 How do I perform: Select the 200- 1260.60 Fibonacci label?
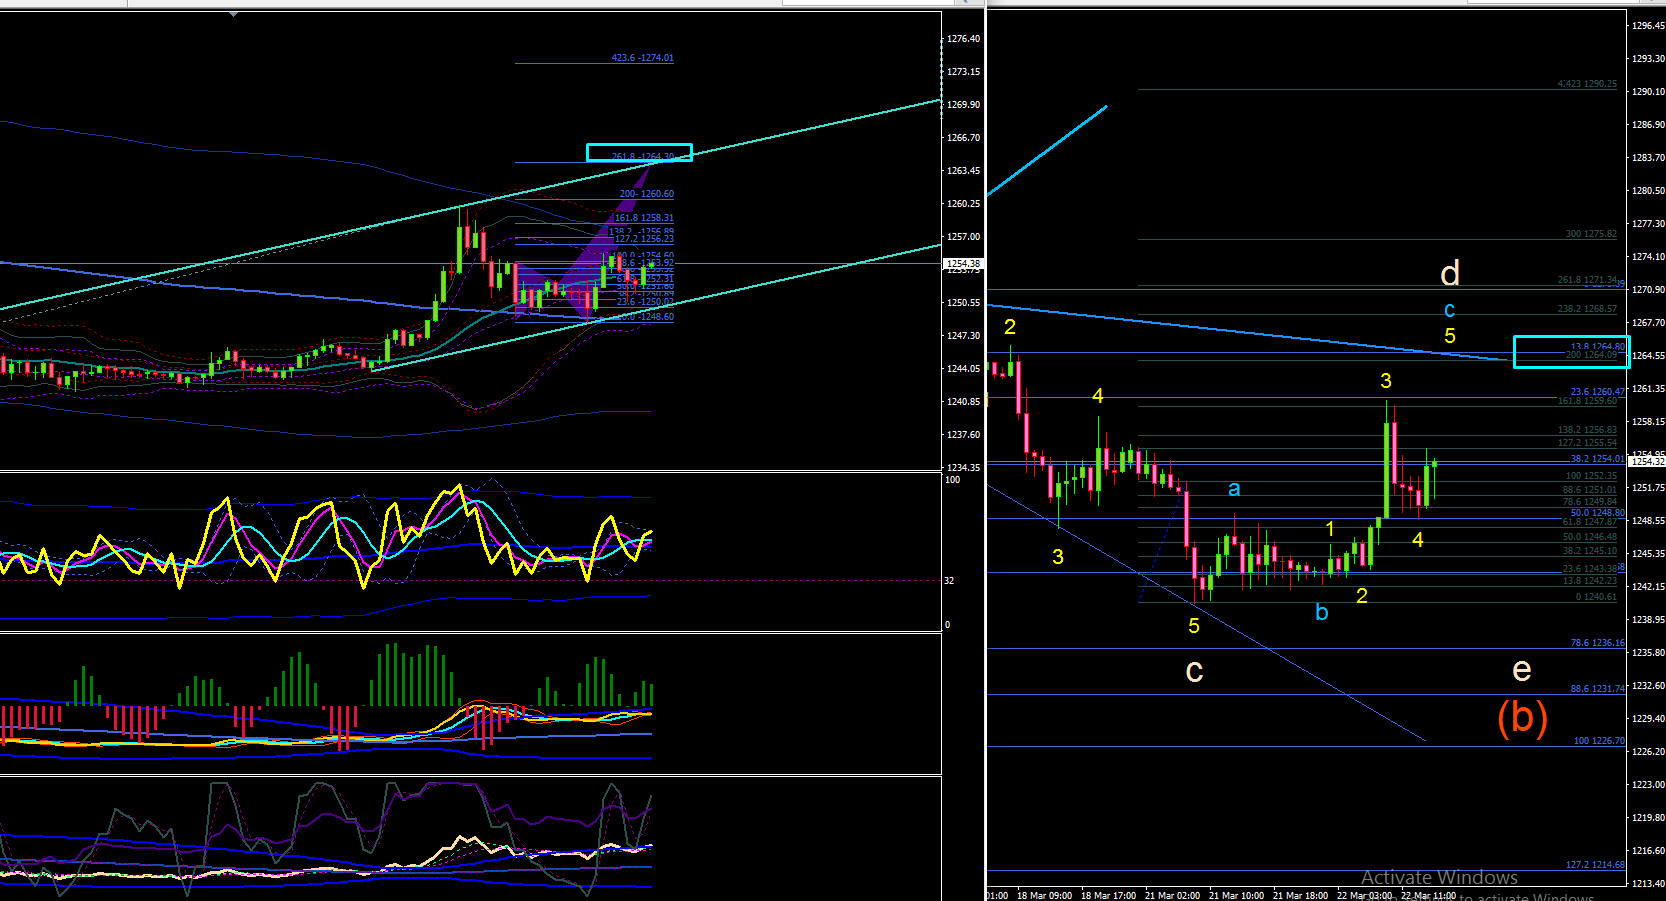(646, 194)
